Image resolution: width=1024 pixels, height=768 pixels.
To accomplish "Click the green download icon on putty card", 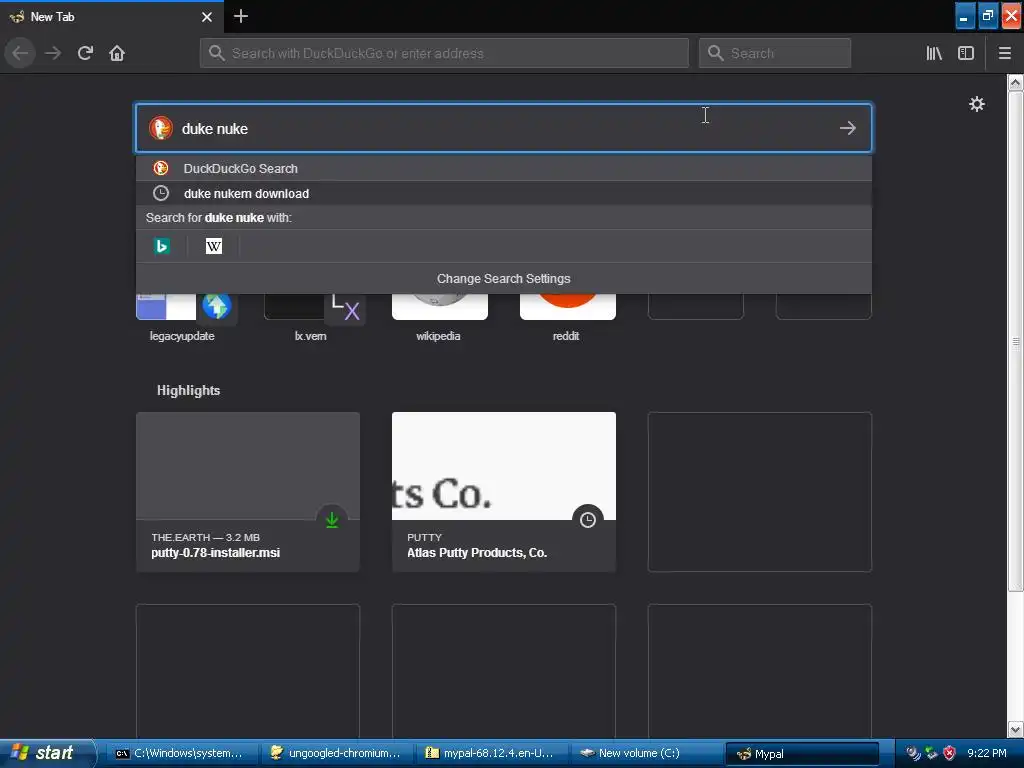I will tap(332, 520).
